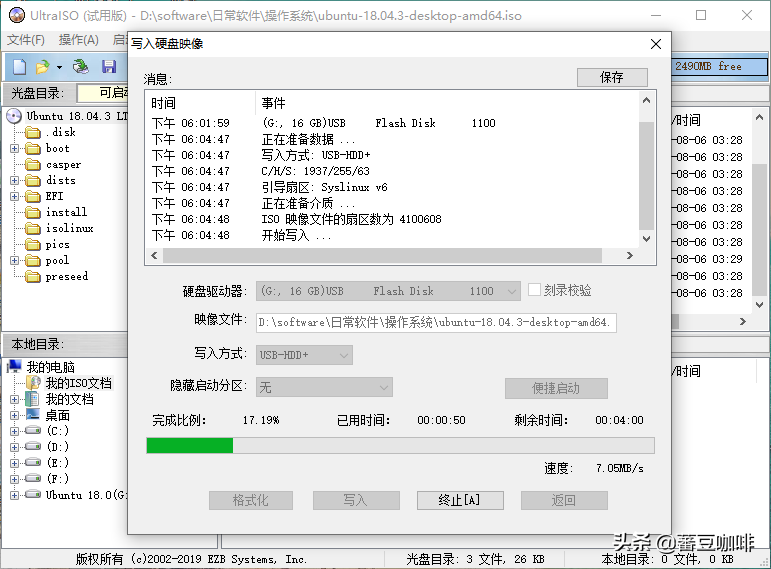Select the preseed folder icon

coord(33,276)
